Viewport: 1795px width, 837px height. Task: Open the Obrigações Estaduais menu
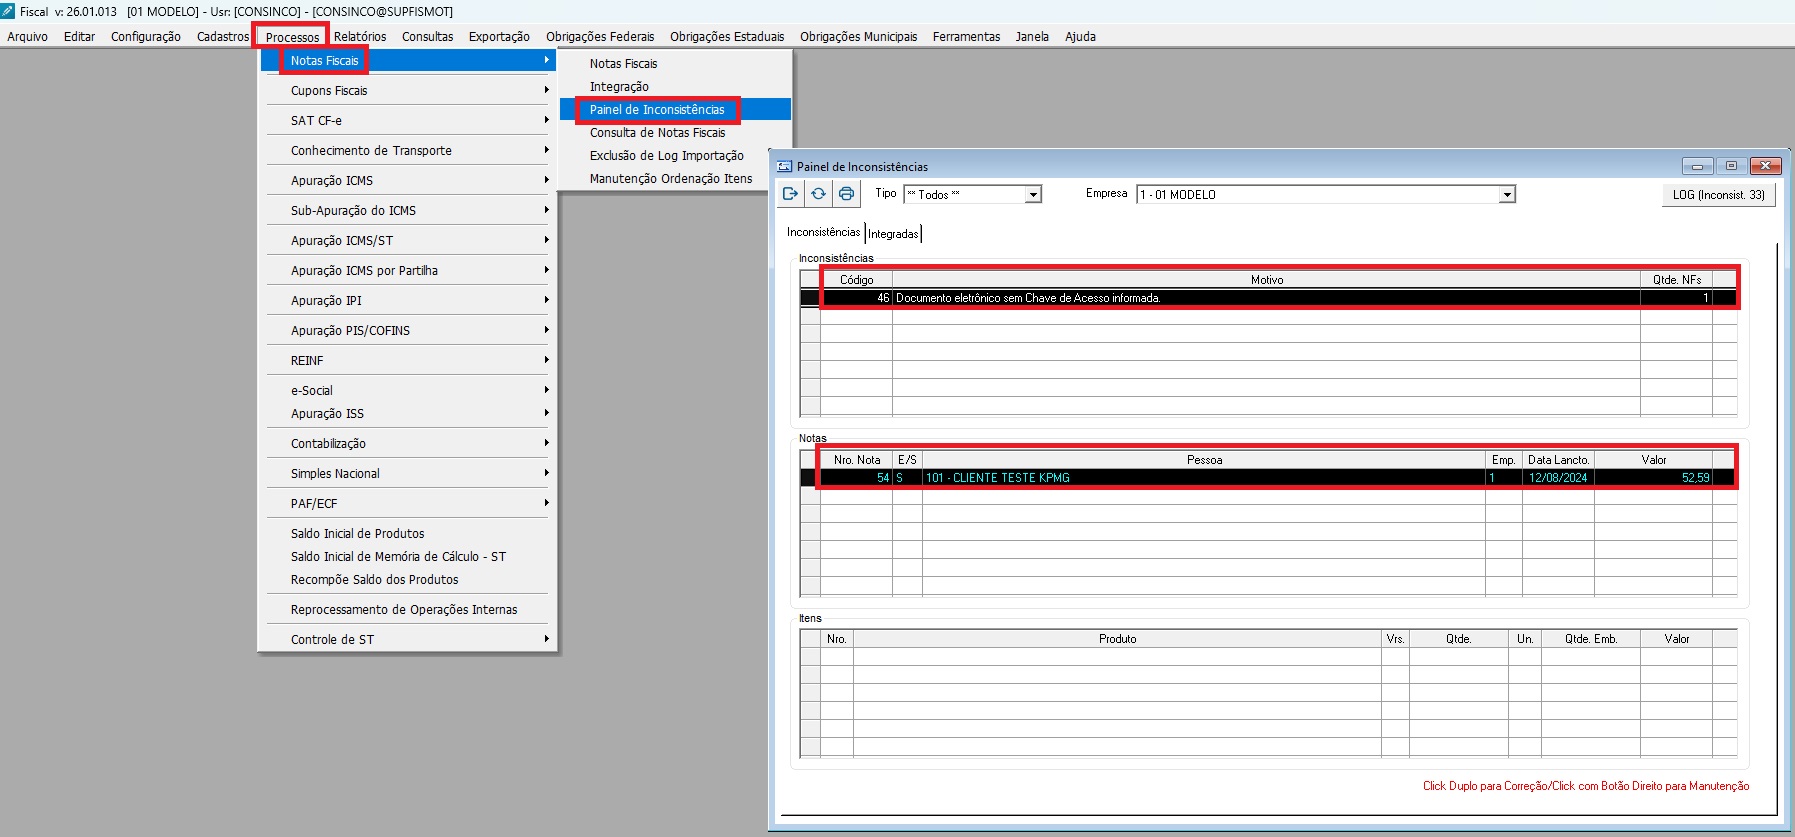(727, 36)
